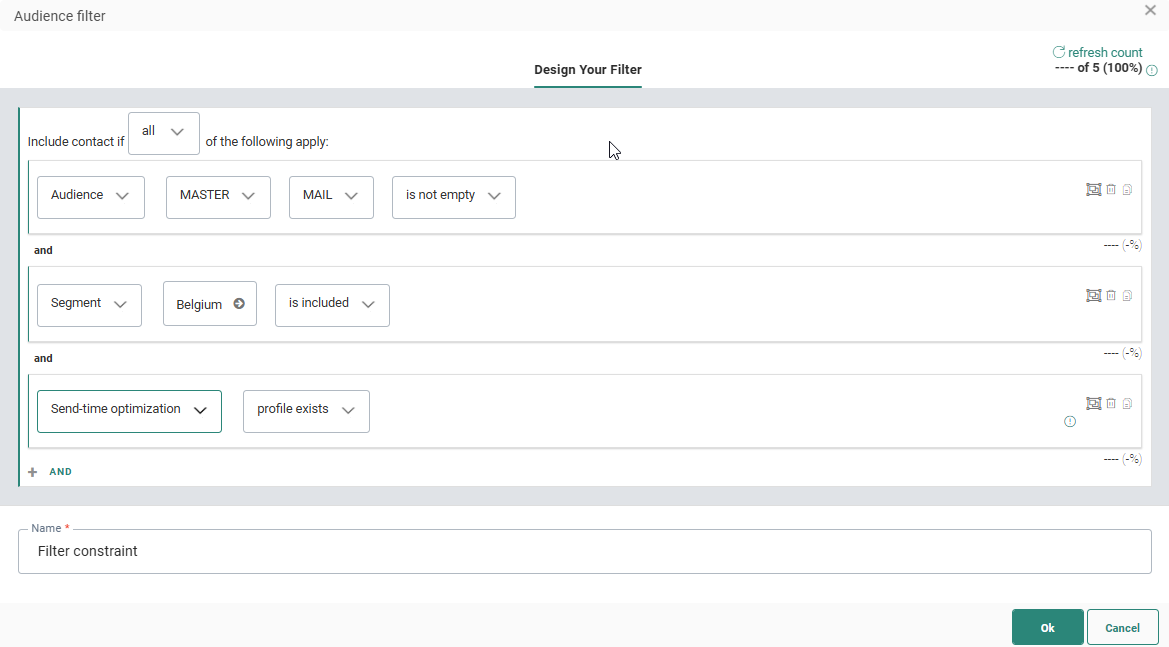Duplicate the Send-time optimization constraint row

(1128, 403)
